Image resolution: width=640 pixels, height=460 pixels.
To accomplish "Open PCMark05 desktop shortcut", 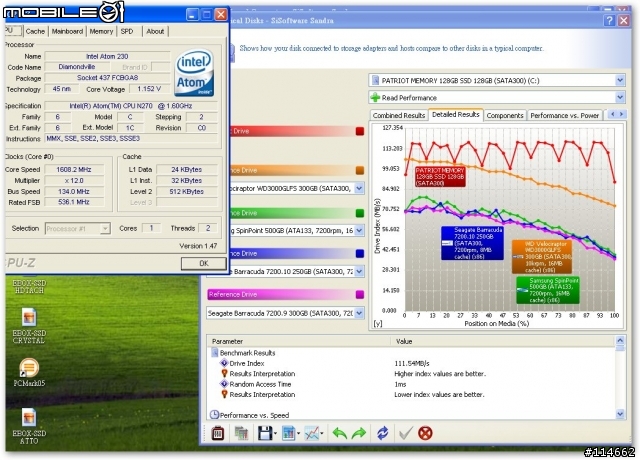I will (29, 372).
